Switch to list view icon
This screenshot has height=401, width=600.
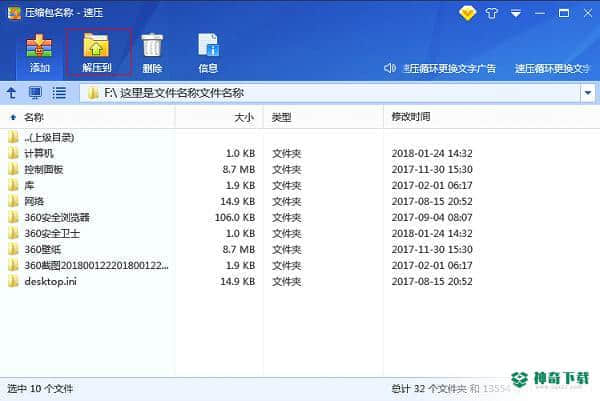coord(59,93)
